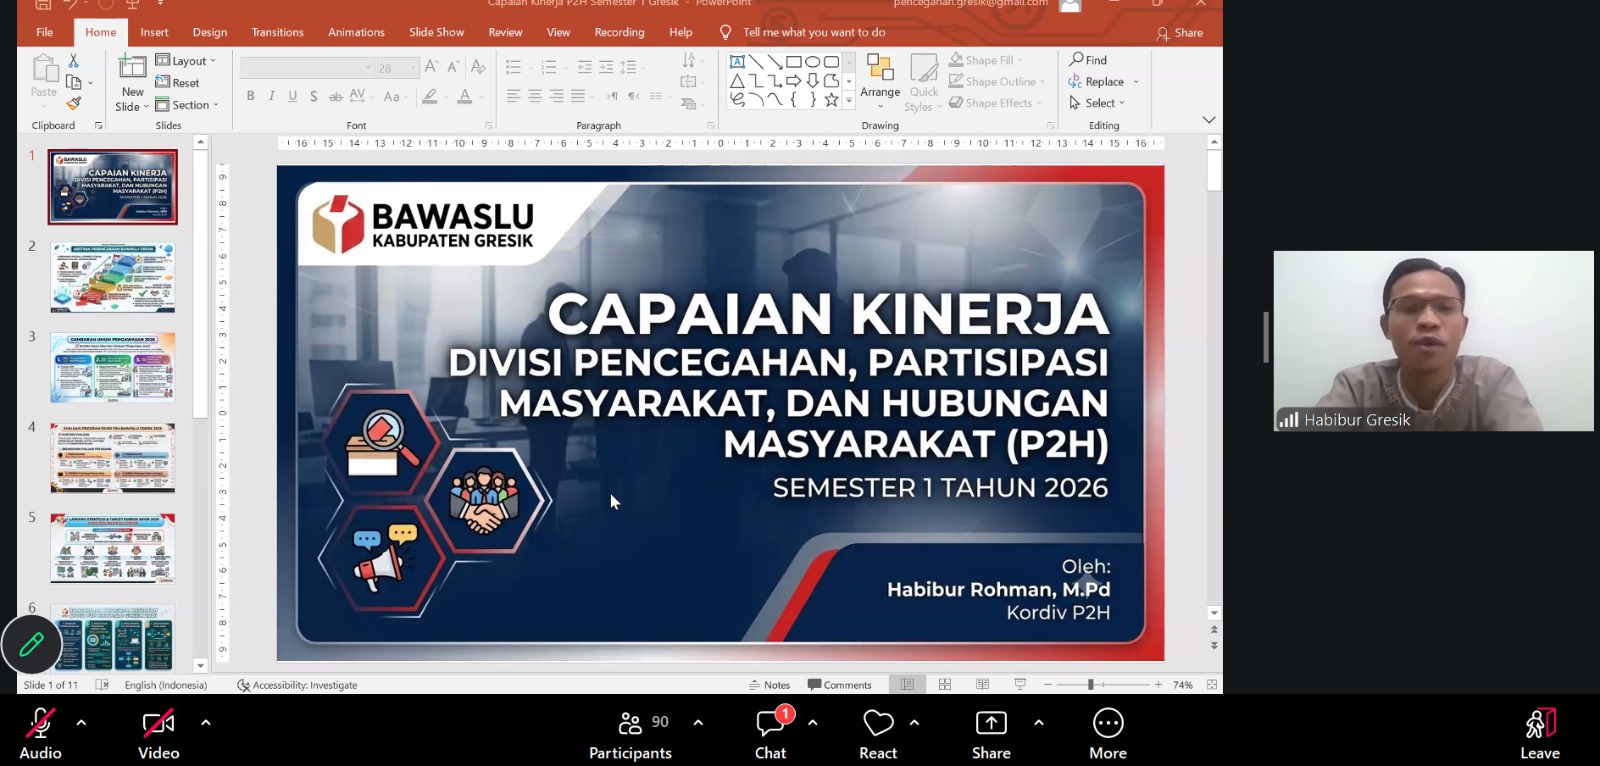Viewport: 1600px width, 766px height.
Task: Open the Shape Effects dropdown
Action: click(995, 103)
